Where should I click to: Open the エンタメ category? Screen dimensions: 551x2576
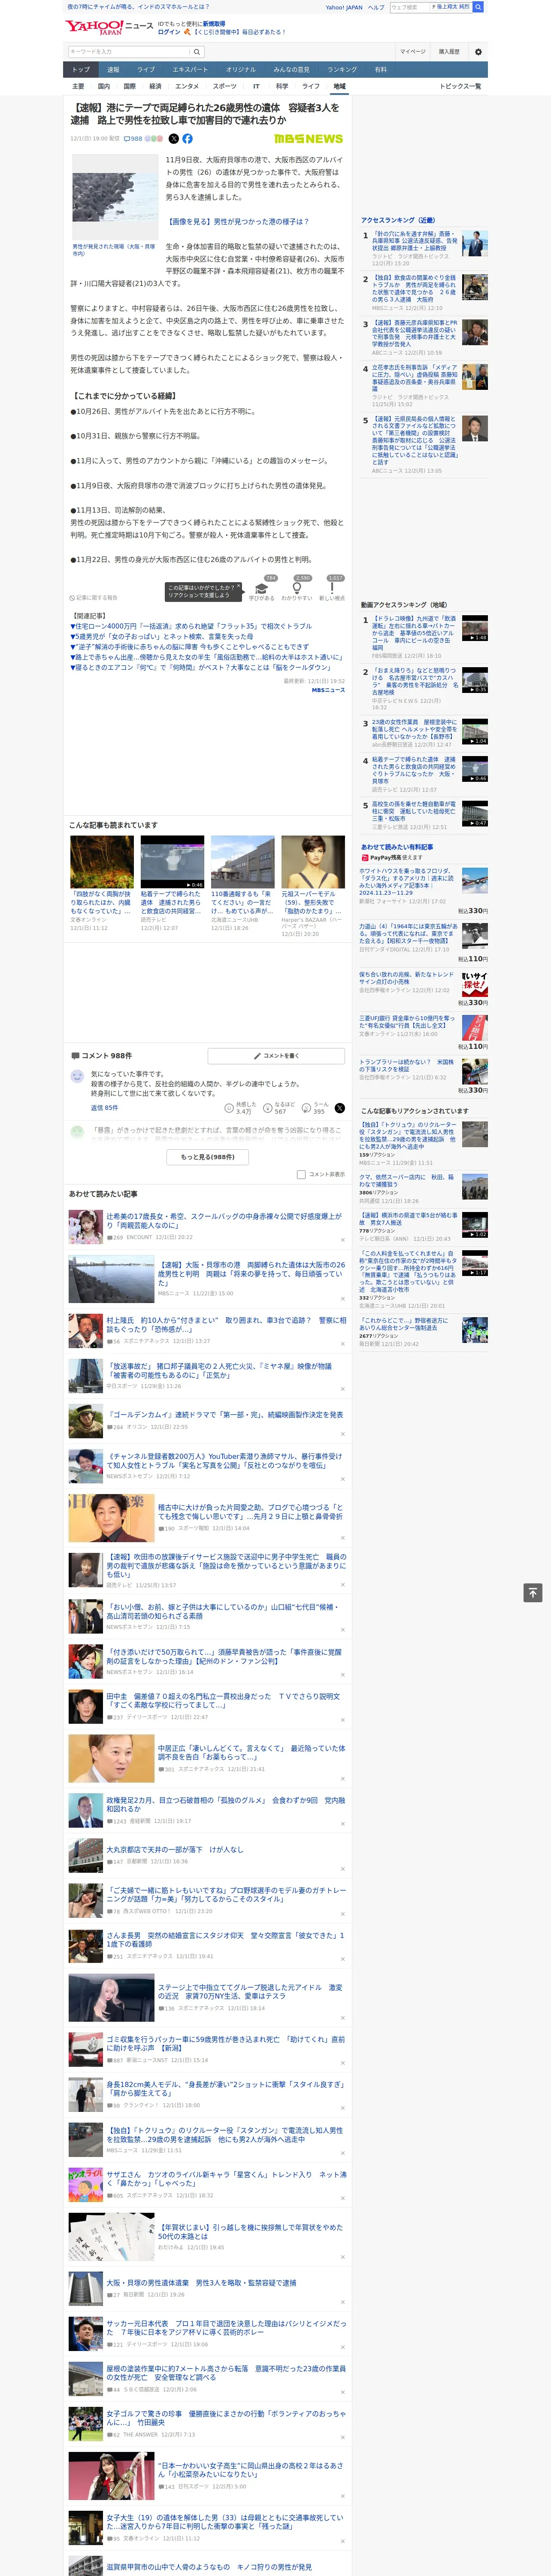[187, 86]
